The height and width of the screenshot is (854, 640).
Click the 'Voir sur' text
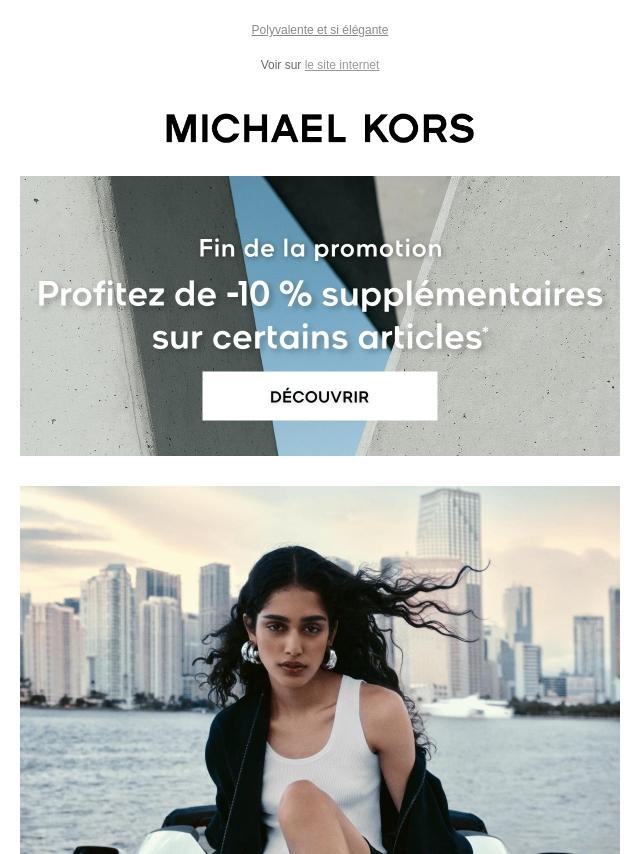(281, 65)
